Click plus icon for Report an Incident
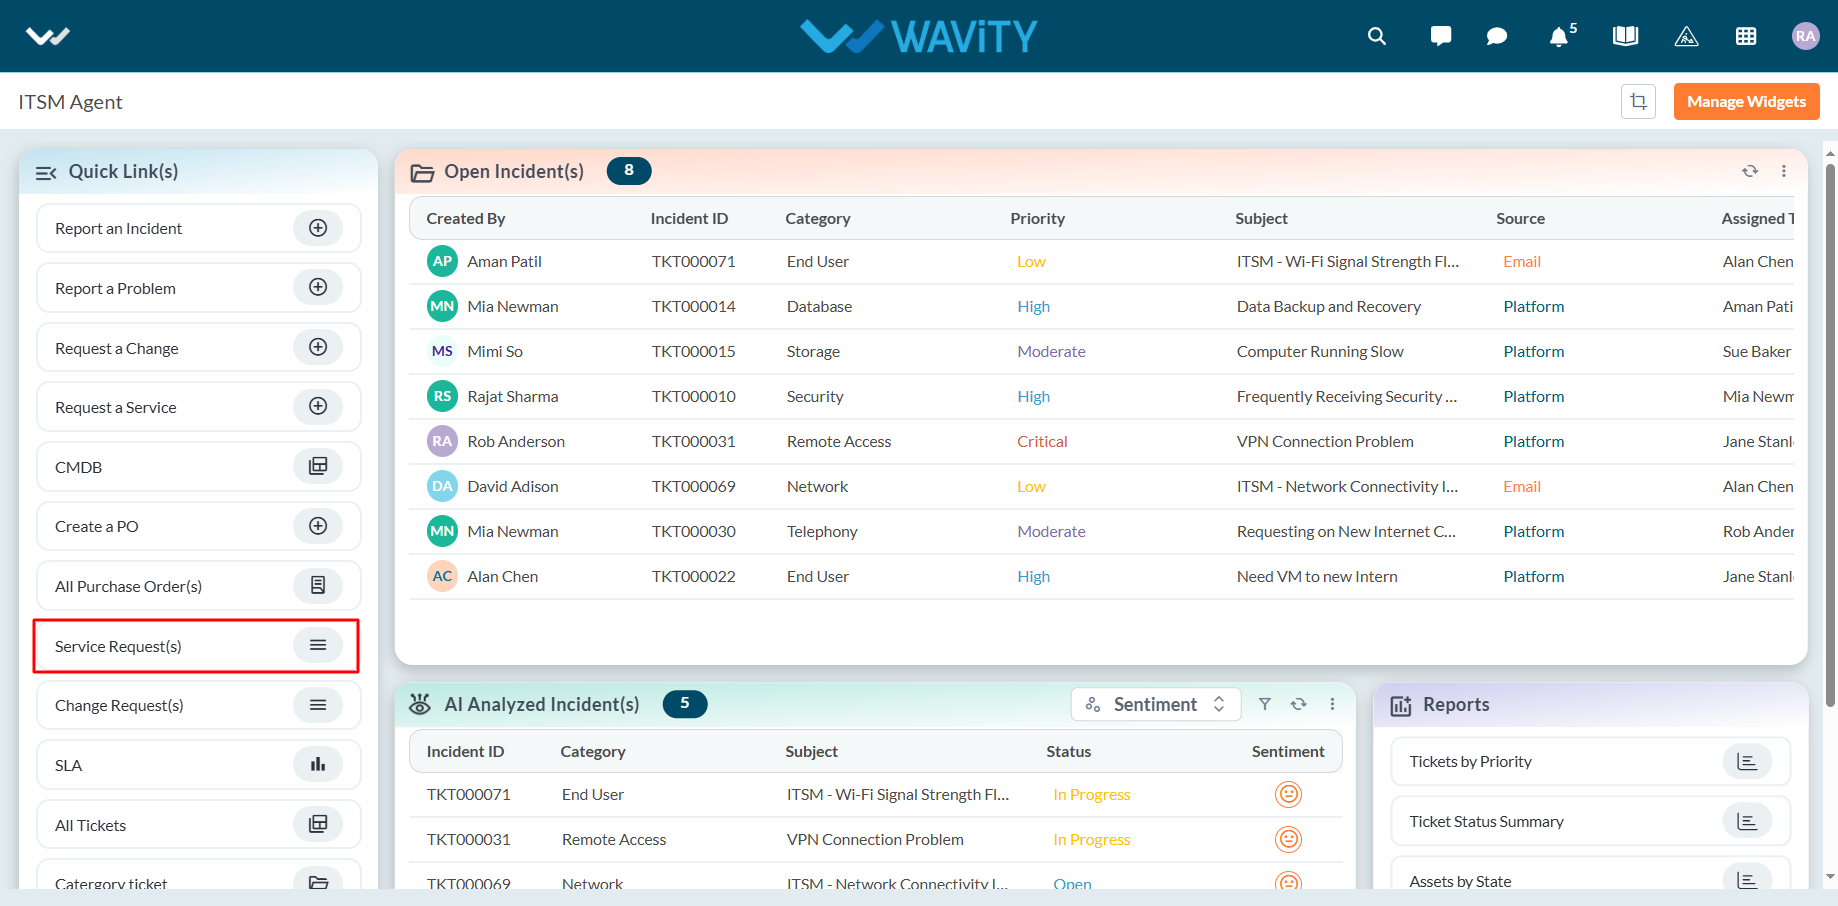The width and height of the screenshot is (1838, 906). tap(318, 228)
